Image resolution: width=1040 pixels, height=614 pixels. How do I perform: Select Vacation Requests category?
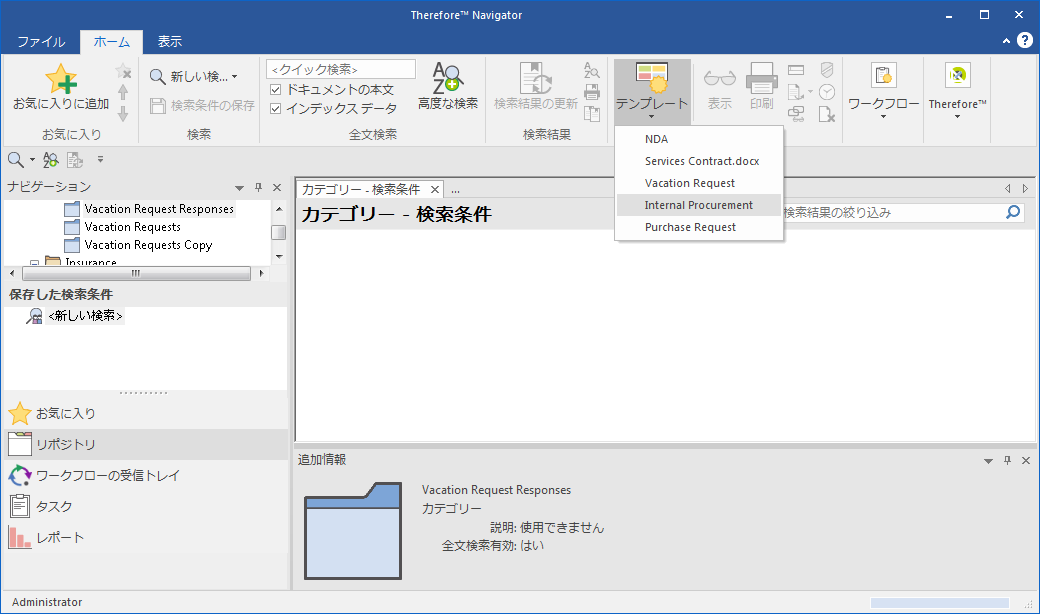pos(133,227)
